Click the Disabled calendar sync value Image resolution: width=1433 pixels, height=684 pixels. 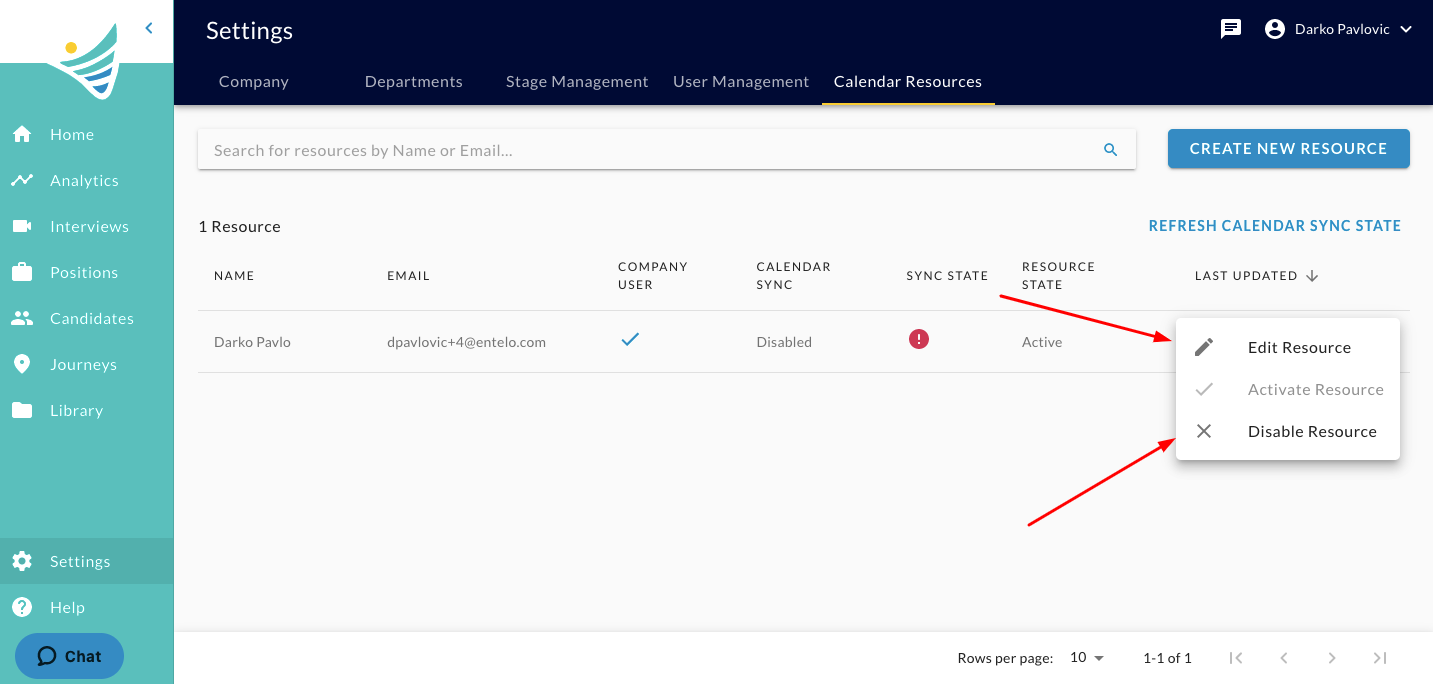(784, 342)
